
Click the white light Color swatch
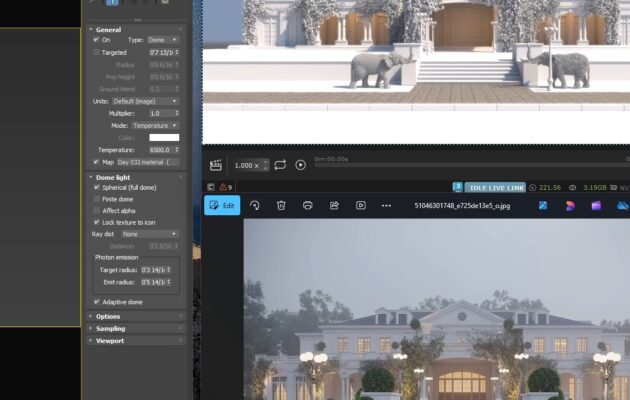tap(163, 137)
